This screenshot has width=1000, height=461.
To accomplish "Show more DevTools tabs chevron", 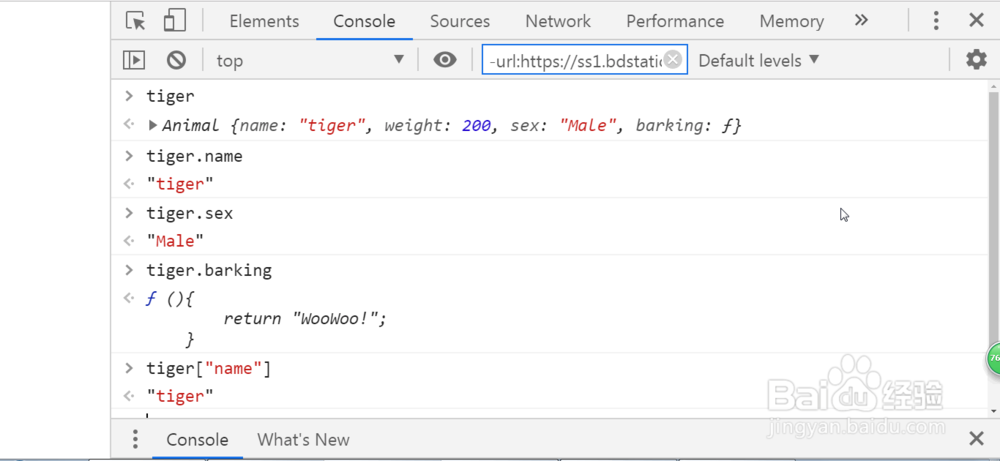I will pyautogui.click(x=861, y=21).
